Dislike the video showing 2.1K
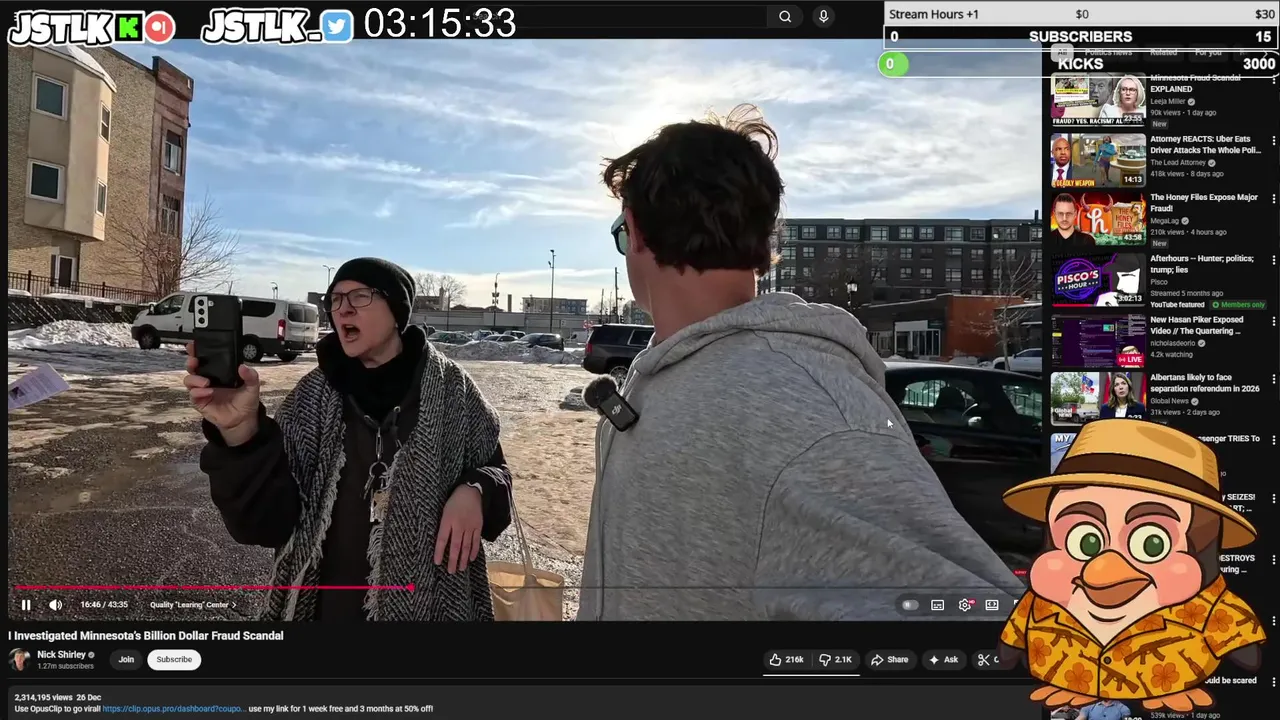Viewport: 1280px width, 720px height. (836, 660)
